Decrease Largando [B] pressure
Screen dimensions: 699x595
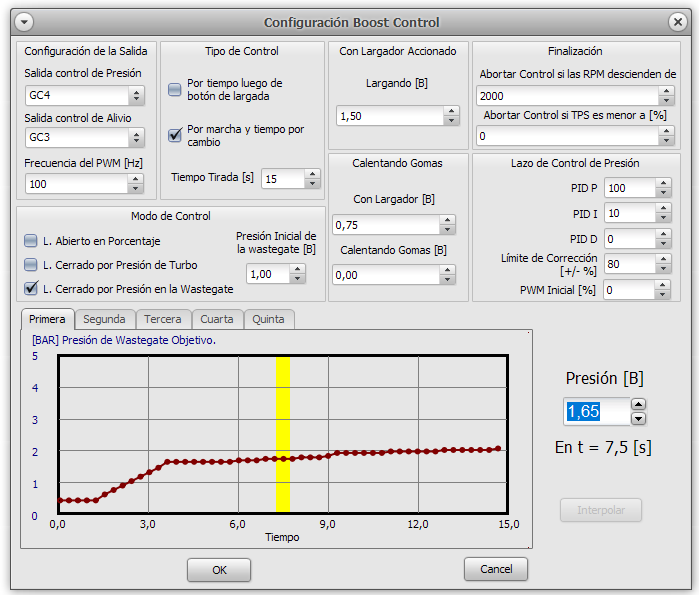pyautogui.click(x=451, y=121)
